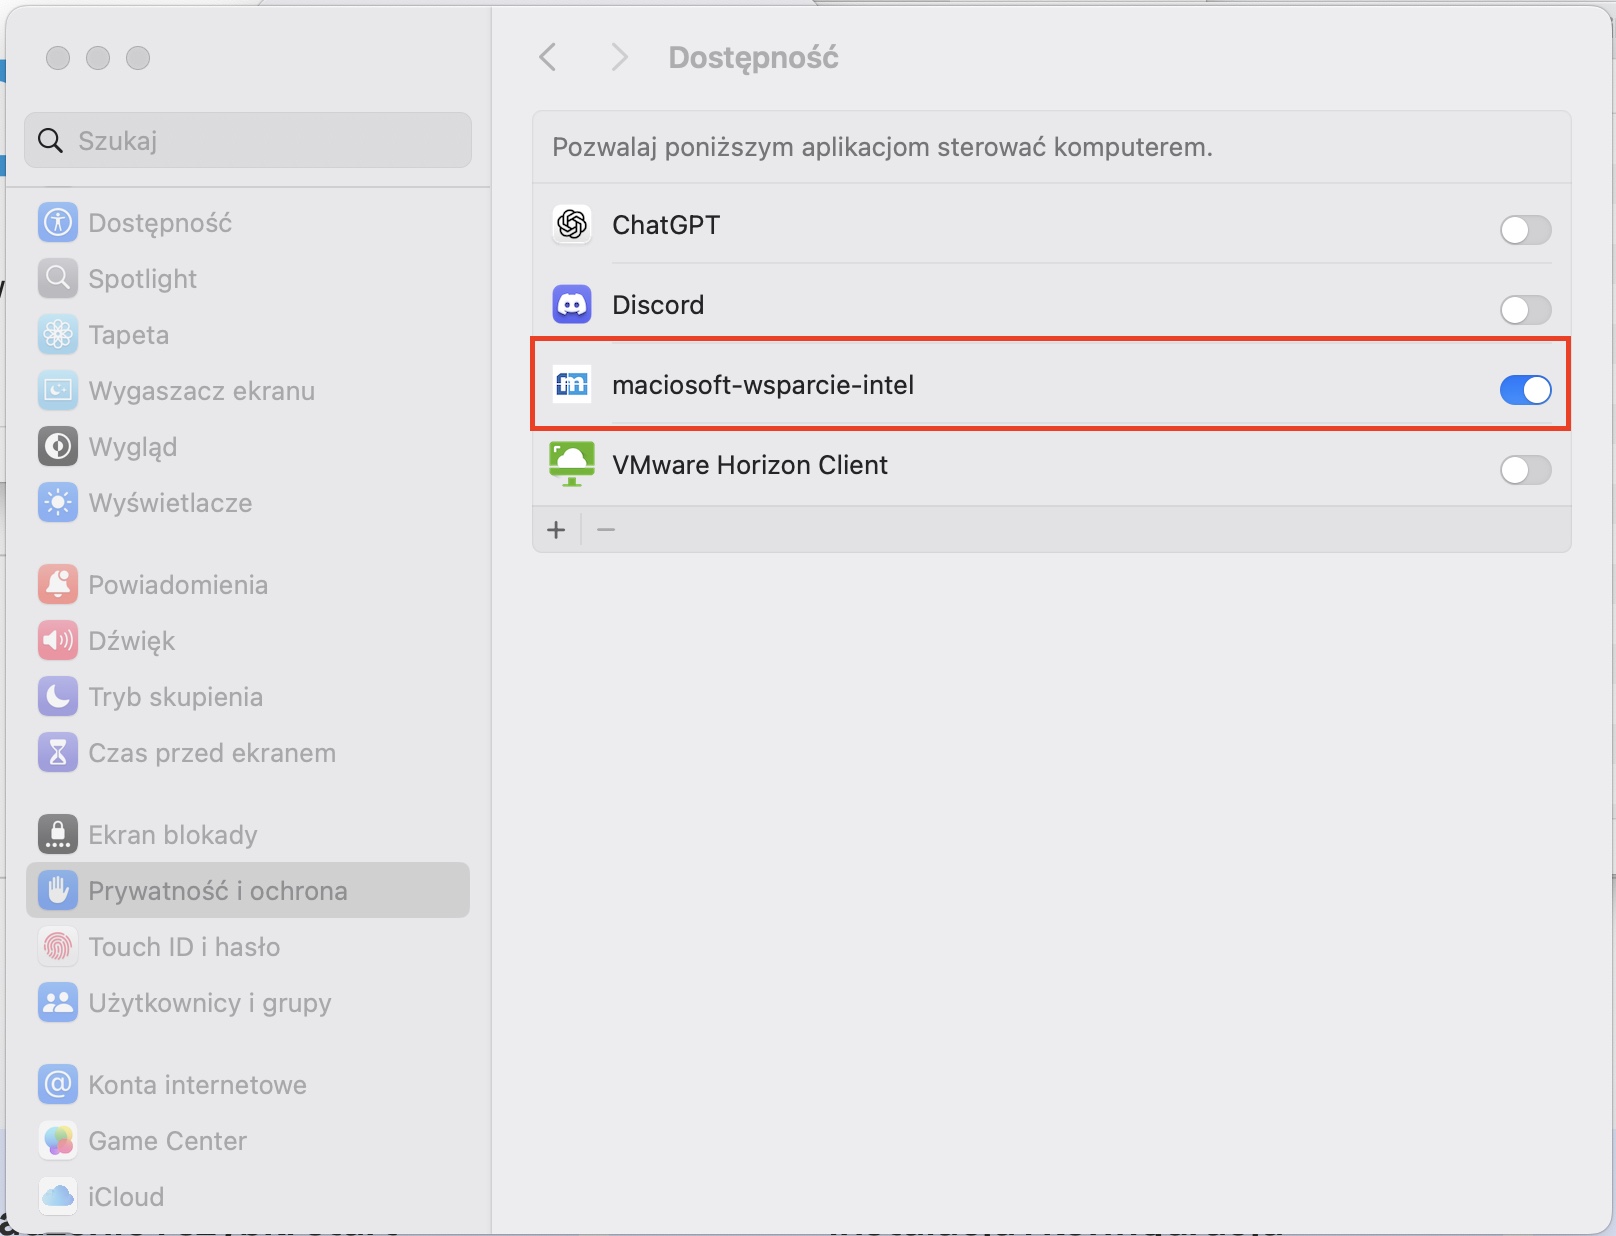
Task: Disable maciosoft-wsparcie-intel toggle
Action: (x=1525, y=390)
